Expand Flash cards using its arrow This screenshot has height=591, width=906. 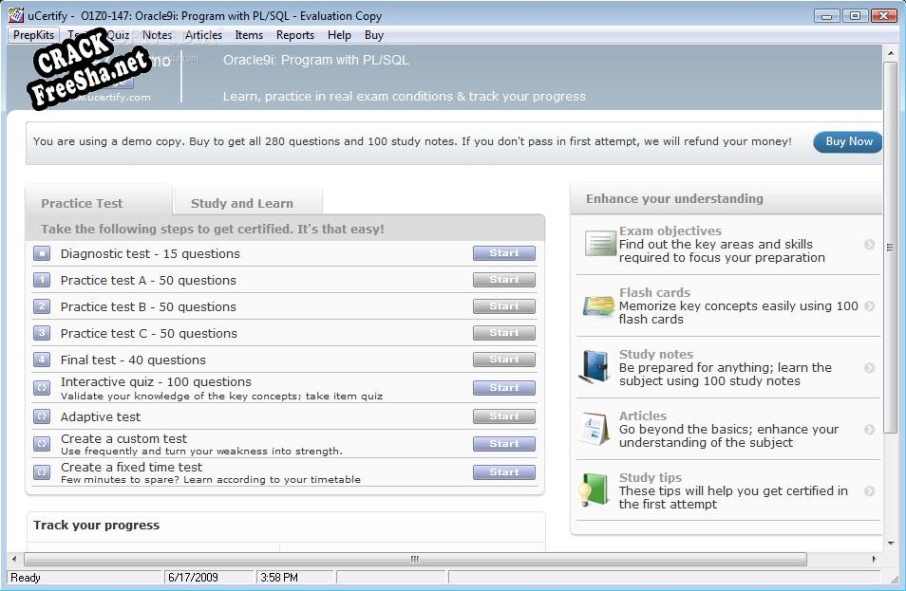click(x=869, y=306)
